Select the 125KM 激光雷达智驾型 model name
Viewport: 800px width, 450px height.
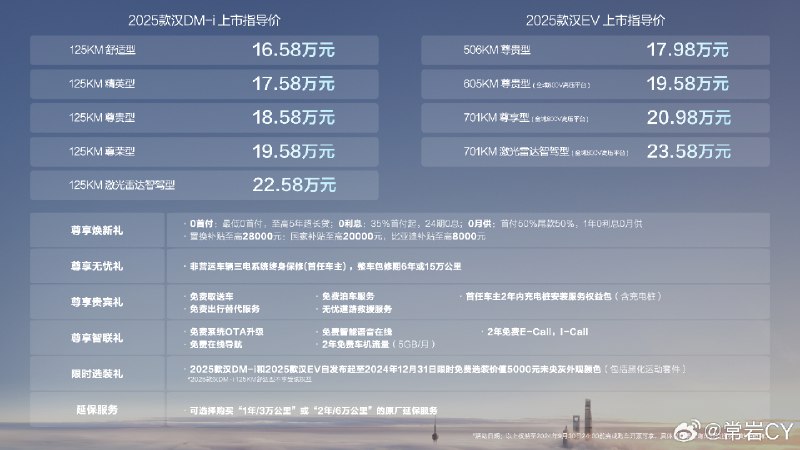point(122,185)
